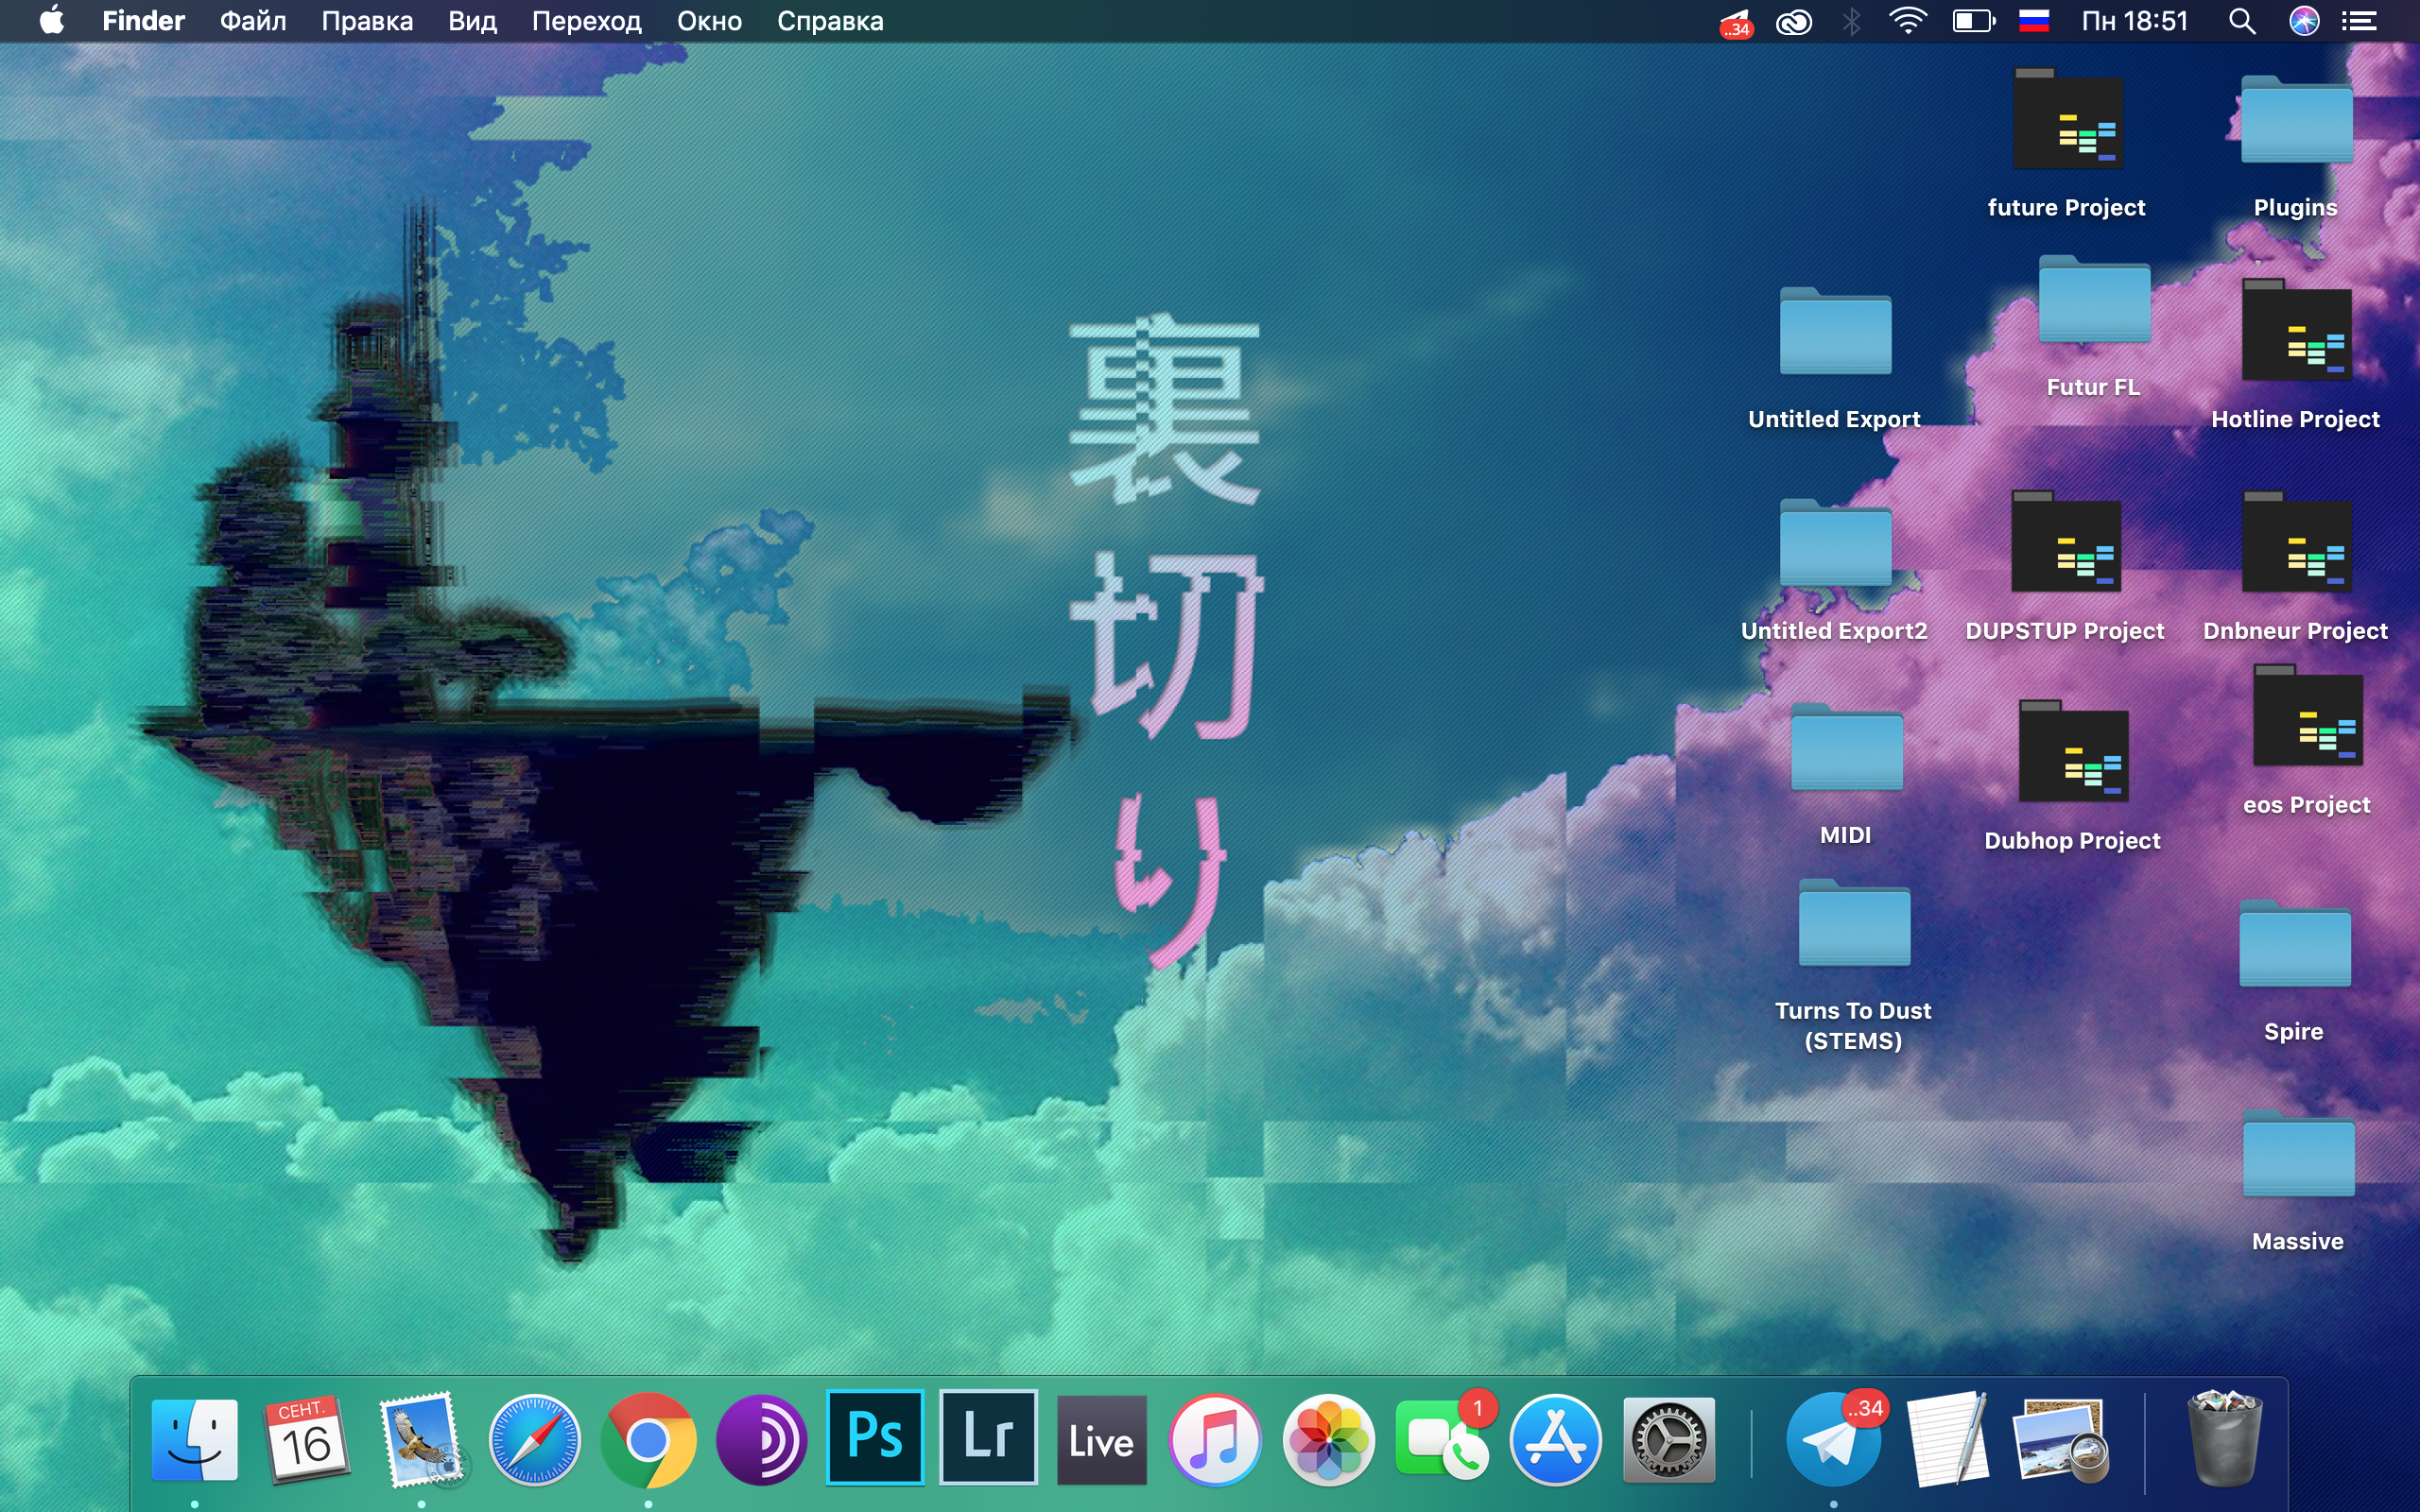Launch the App Store from the Dock

pyautogui.click(x=1555, y=1439)
